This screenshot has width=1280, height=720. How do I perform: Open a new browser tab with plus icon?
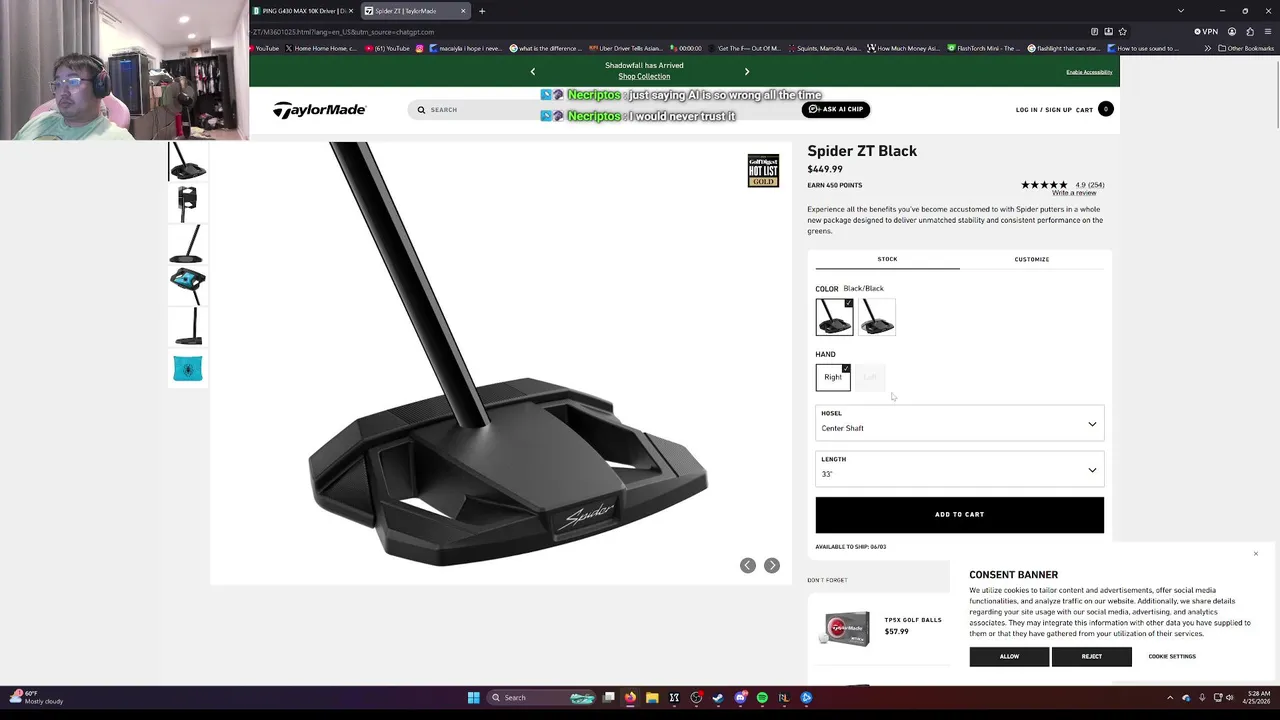point(482,11)
